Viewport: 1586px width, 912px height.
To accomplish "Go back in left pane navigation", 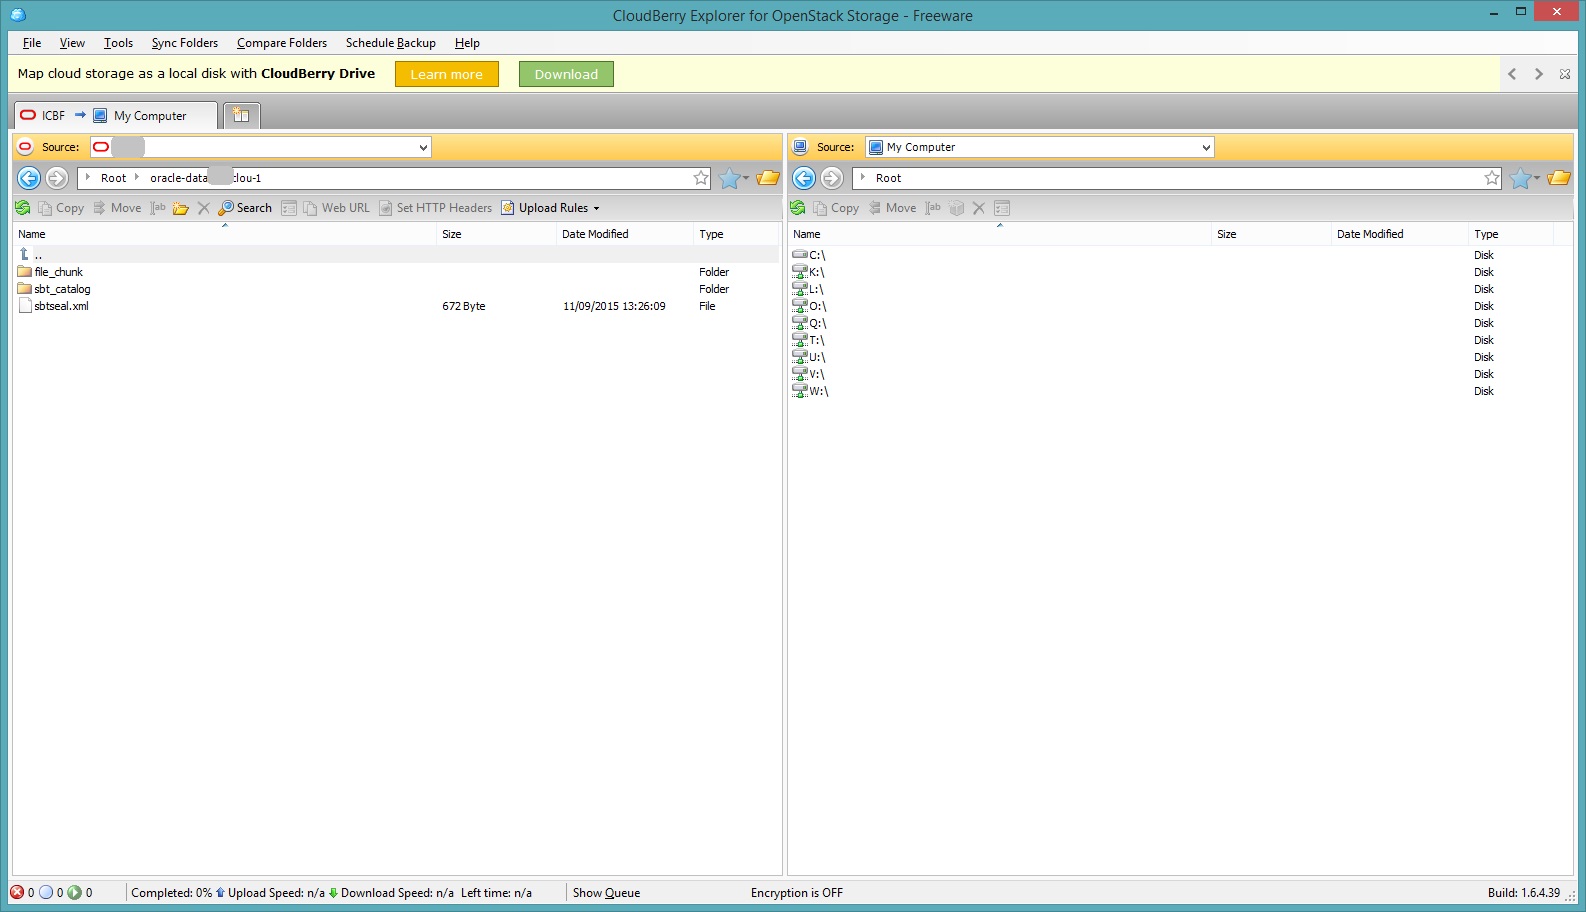I will tap(30, 178).
